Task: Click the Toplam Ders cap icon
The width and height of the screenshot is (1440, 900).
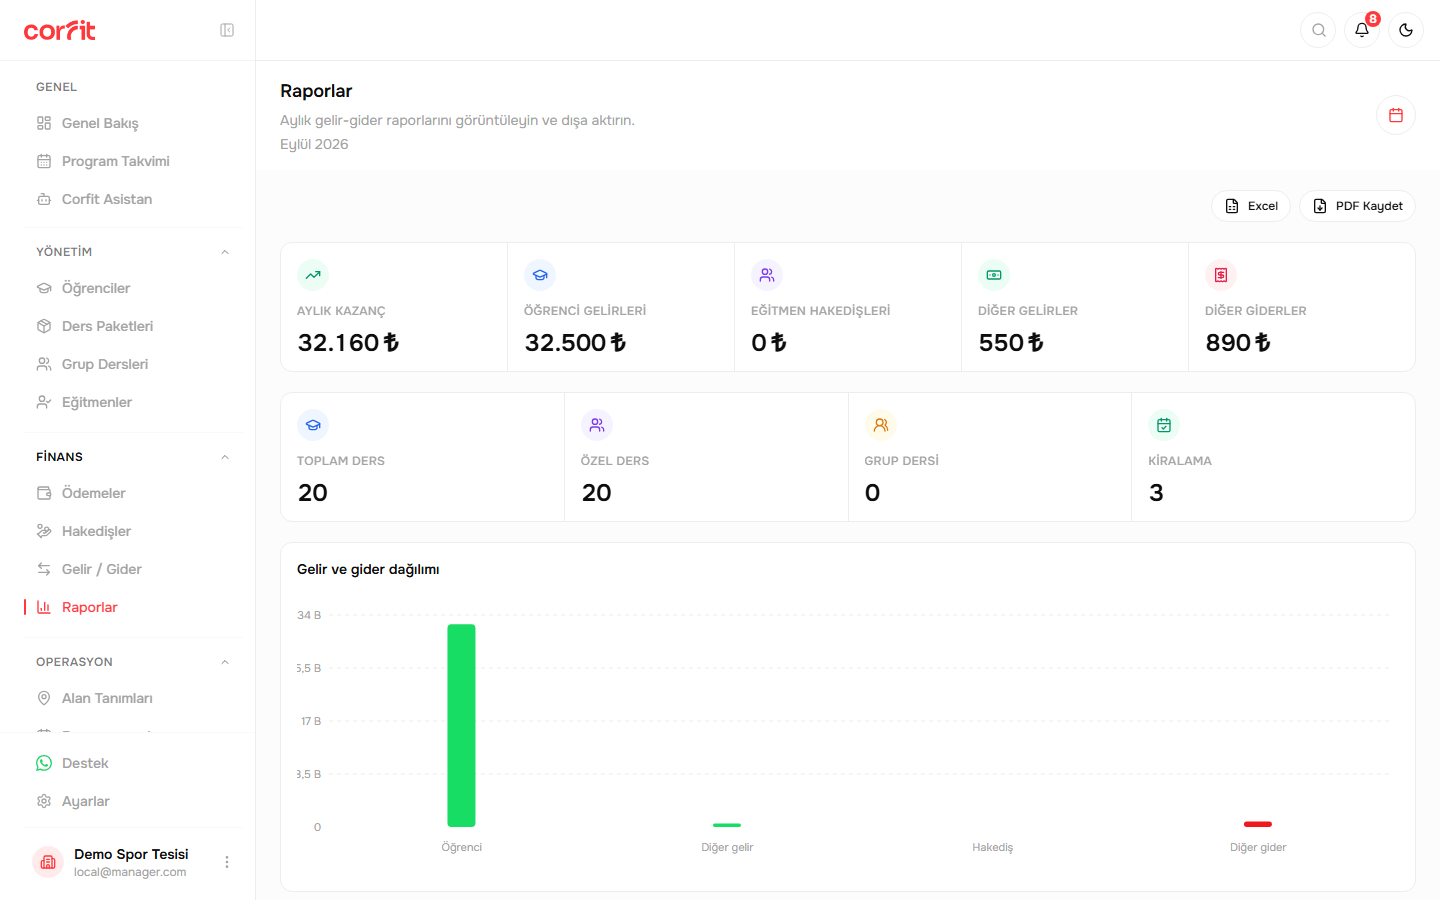Action: (313, 425)
